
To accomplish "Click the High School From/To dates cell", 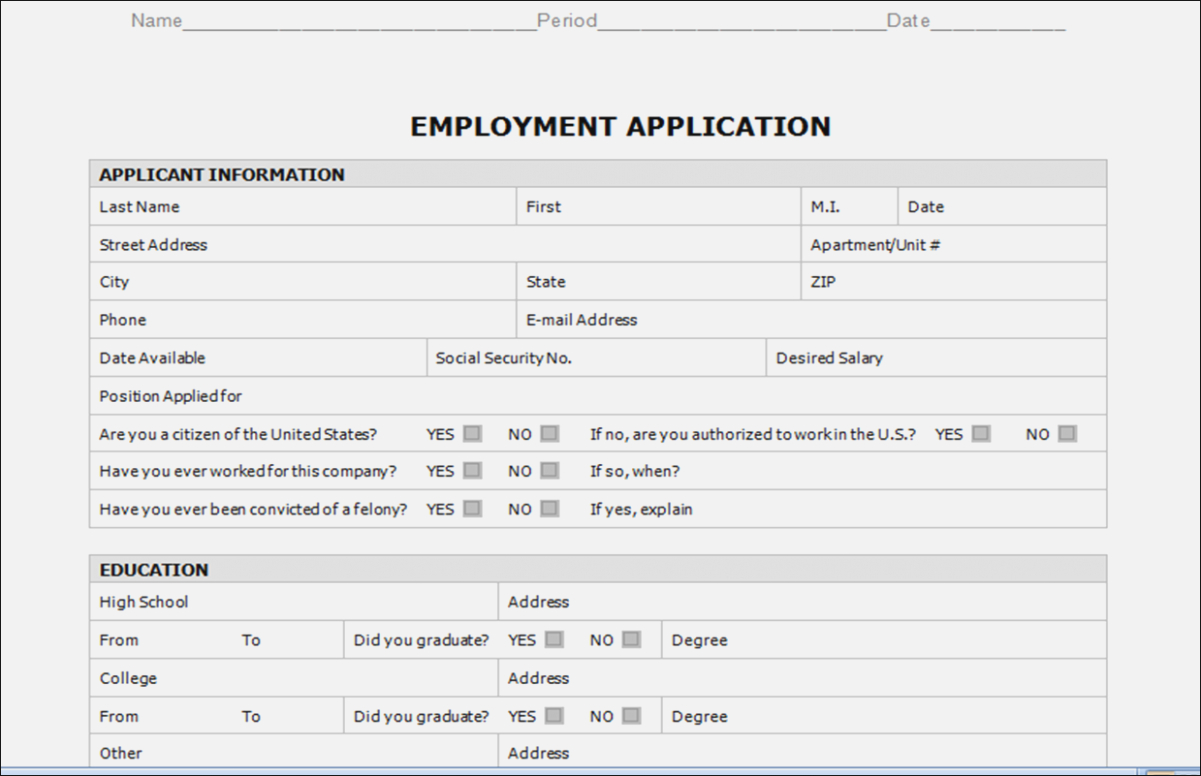I will [x=216, y=639].
